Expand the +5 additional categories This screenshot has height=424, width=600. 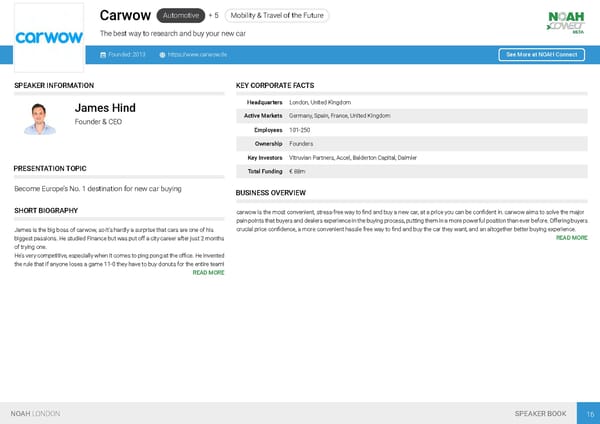(213, 16)
